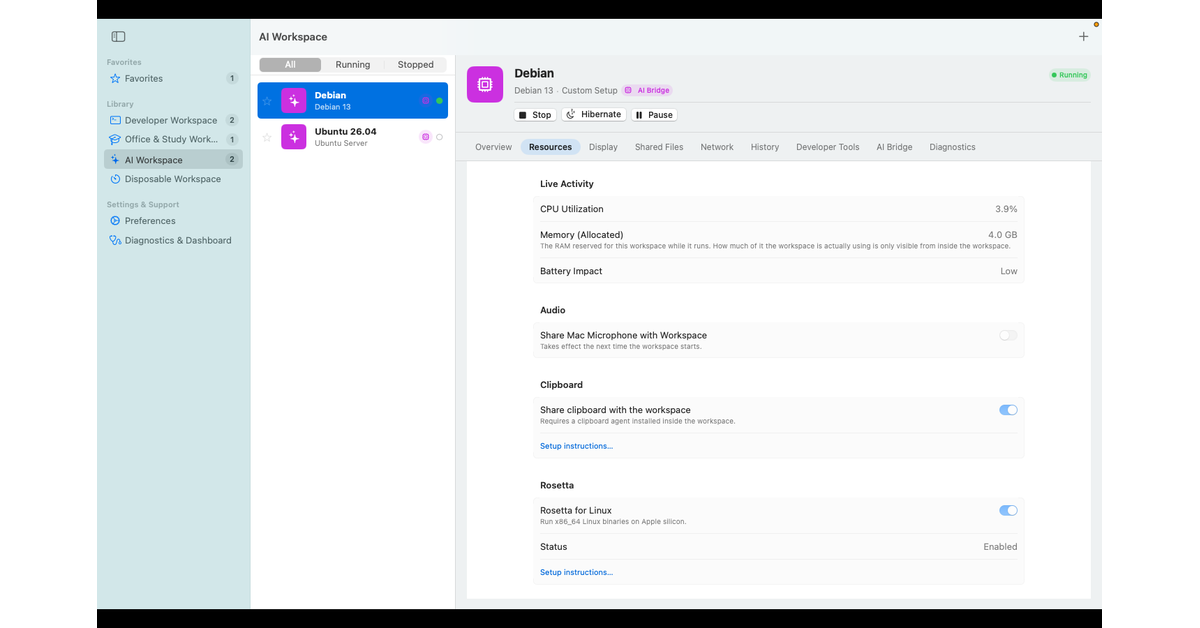This screenshot has height=628, width=1200.
Task: Filter list to Stopped workspaces
Action: point(416,65)
